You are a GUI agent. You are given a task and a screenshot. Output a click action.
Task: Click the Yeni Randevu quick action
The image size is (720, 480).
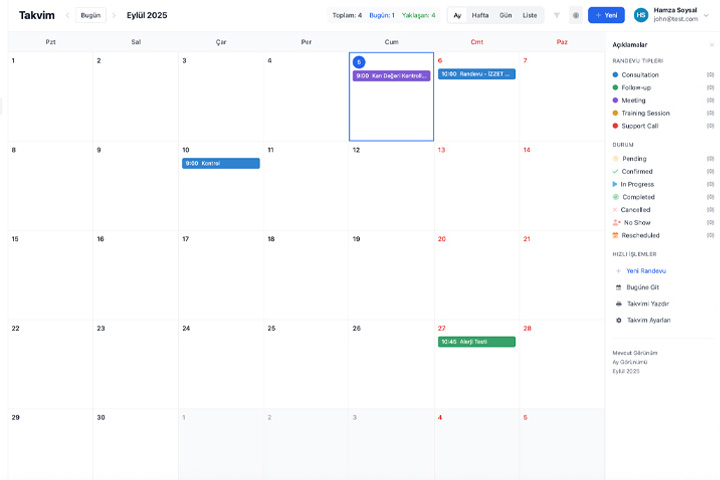645,271
